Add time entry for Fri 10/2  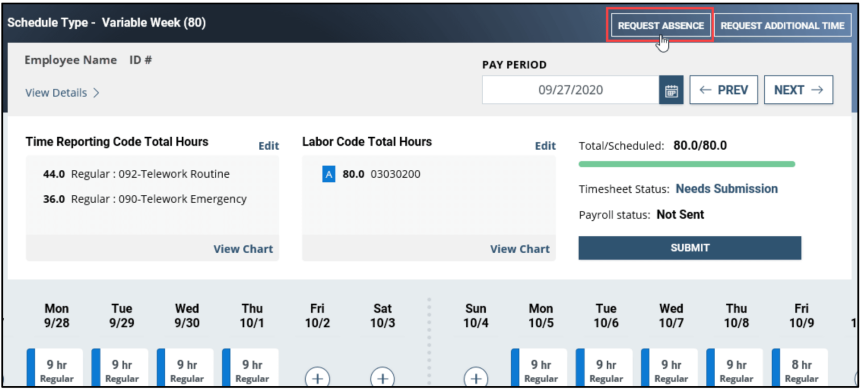coord(318,378)
